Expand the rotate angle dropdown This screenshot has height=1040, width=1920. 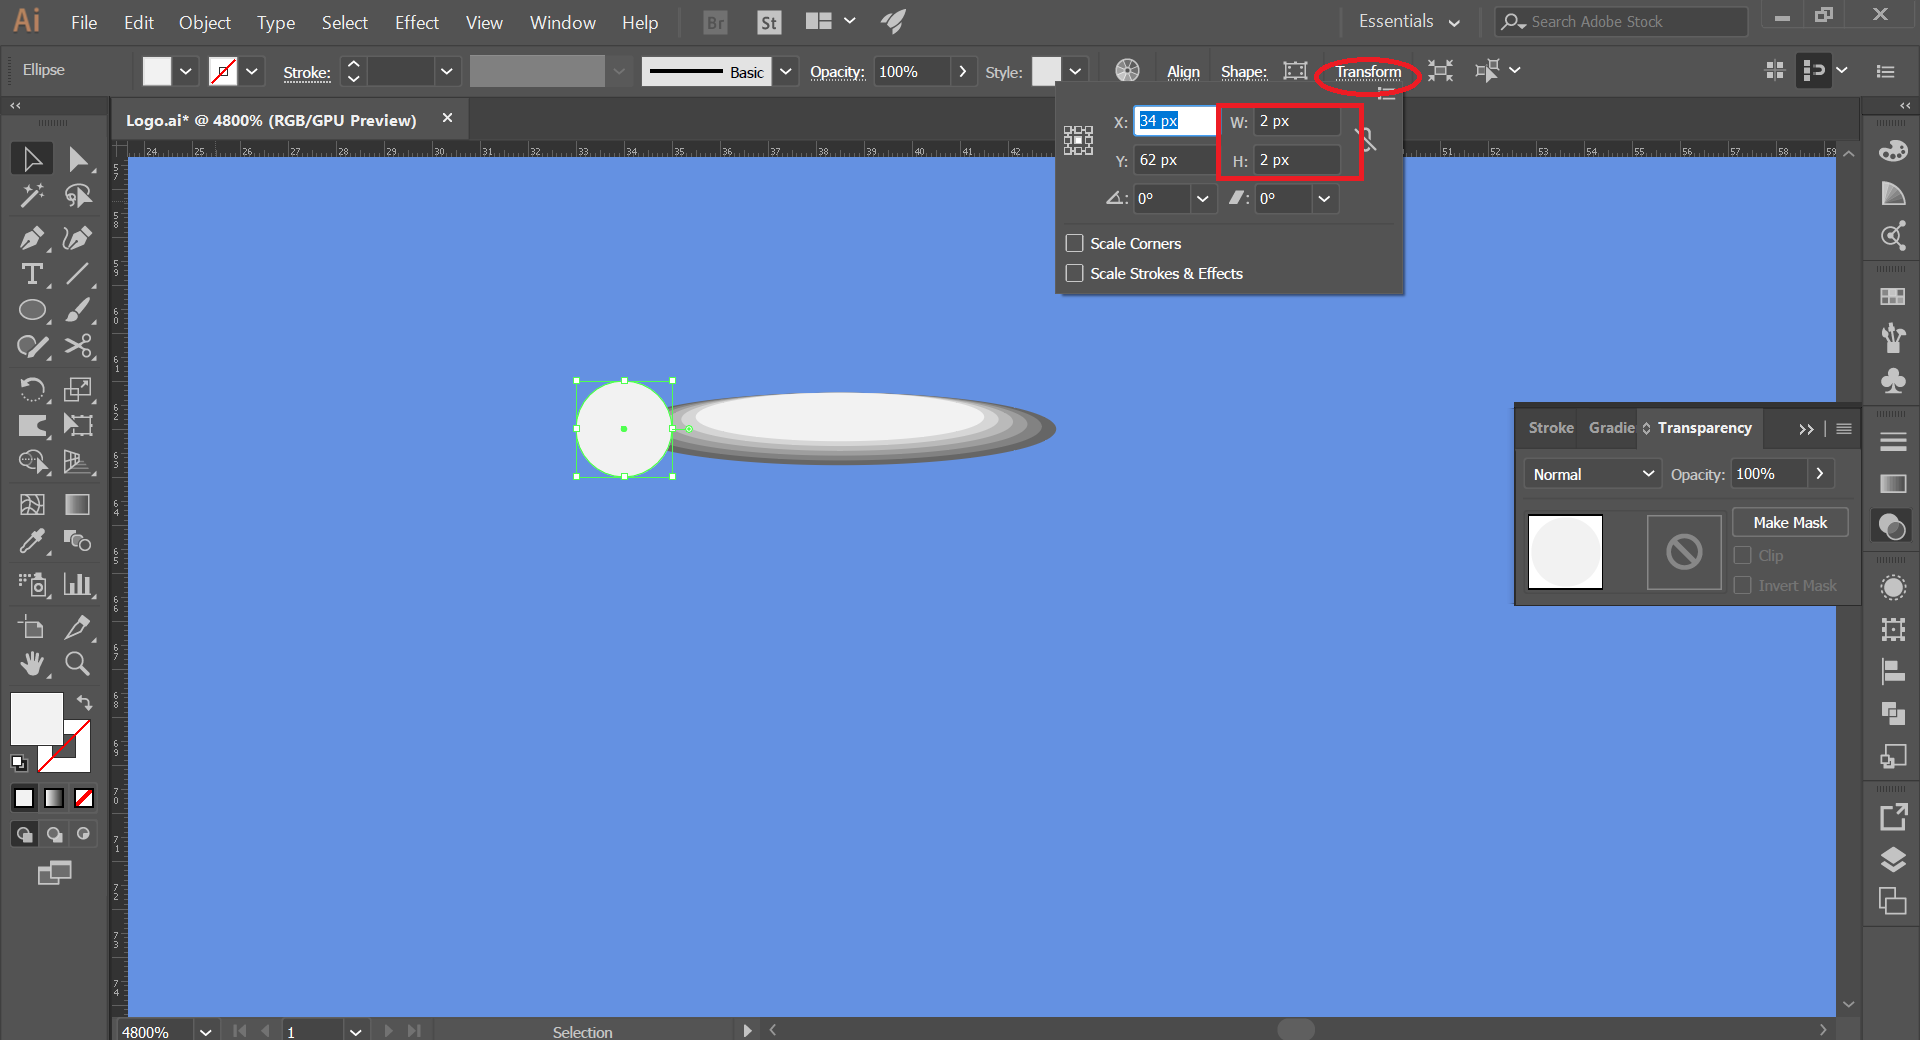(x=1202, y=198)
